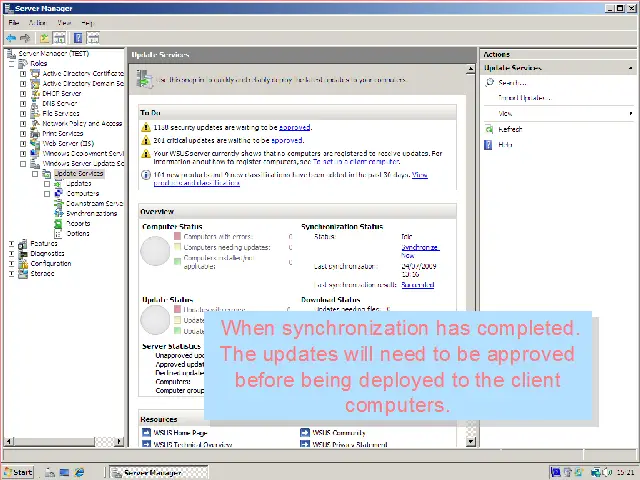Select the DHCP Server role icon
640x480 pixels.
[35, 93]
